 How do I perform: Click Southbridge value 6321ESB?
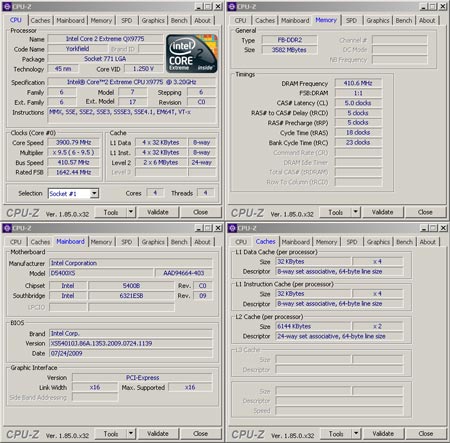(x=131, y=296)
